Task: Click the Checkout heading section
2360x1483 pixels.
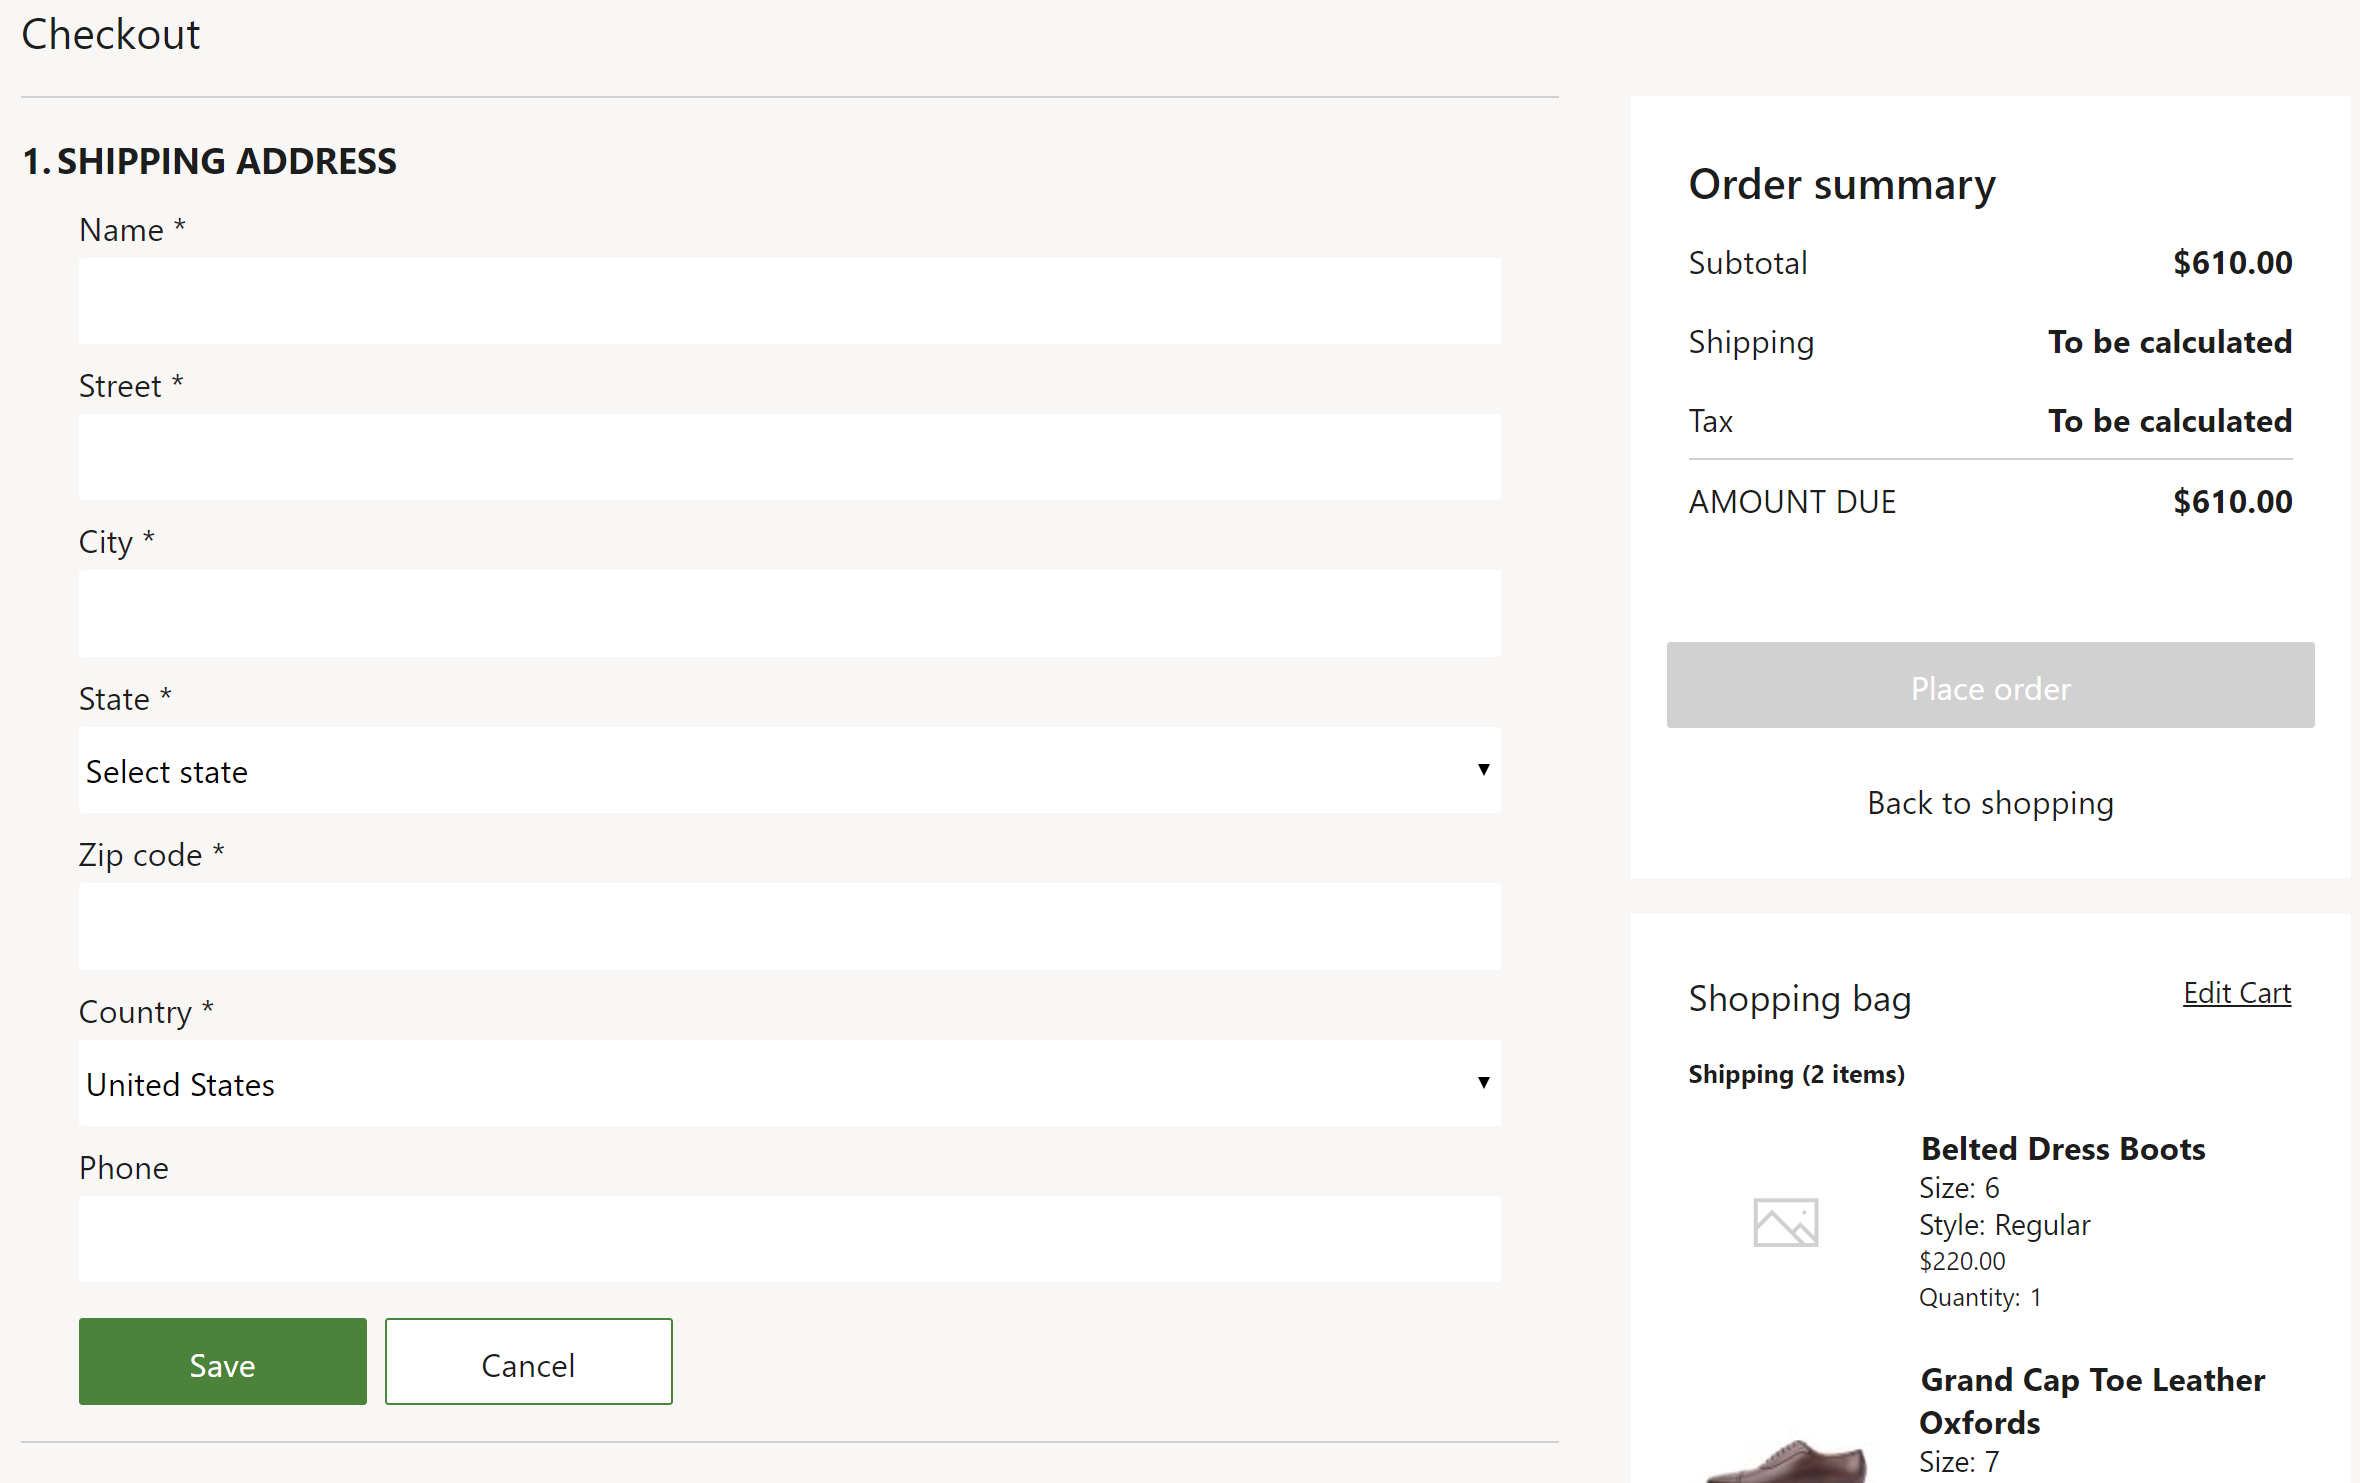Action: 111,32
